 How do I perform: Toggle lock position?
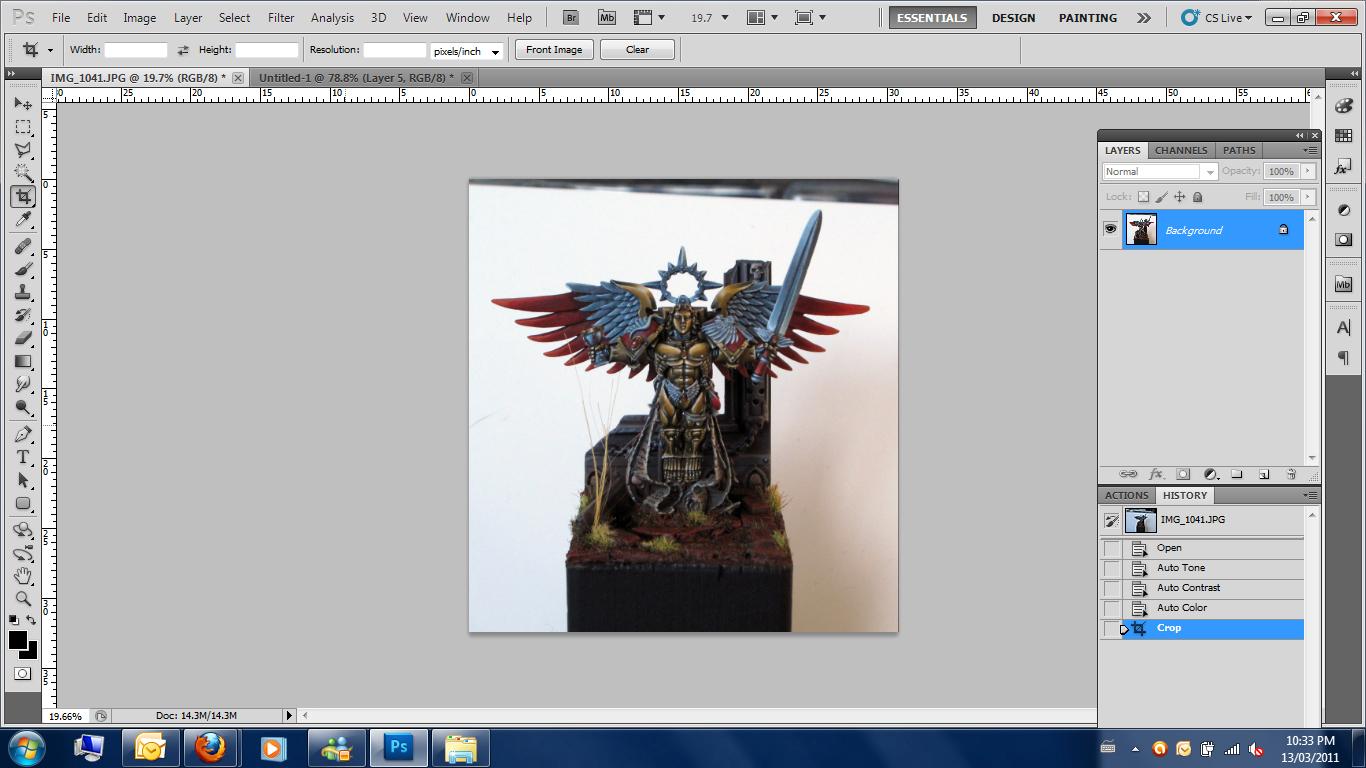tap(1179, 197)
